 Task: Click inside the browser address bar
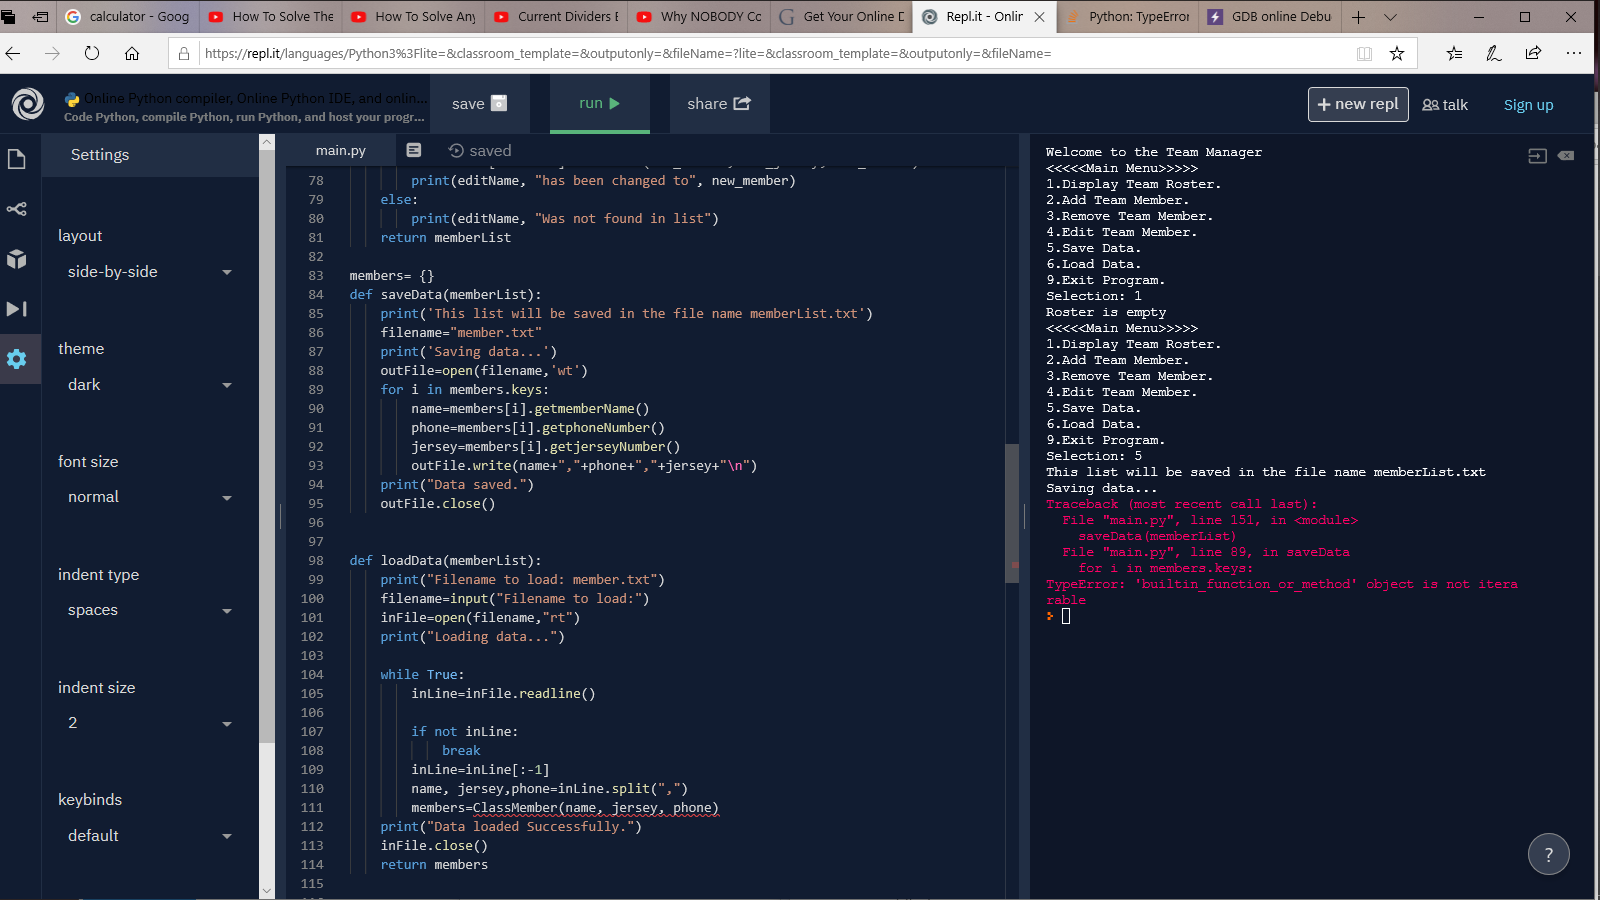(700, 54)
